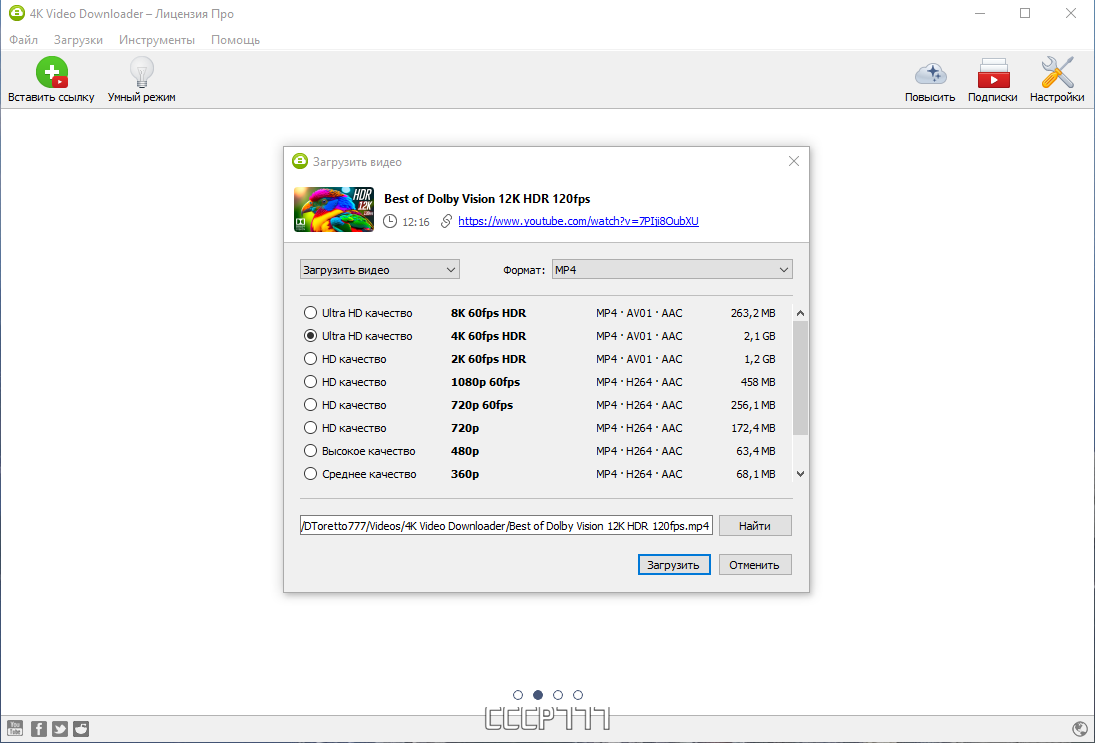This screenshot has height=743, width=1095.
Task: Click quality list scroll down arrow
Action: click(x=800, y=473)
